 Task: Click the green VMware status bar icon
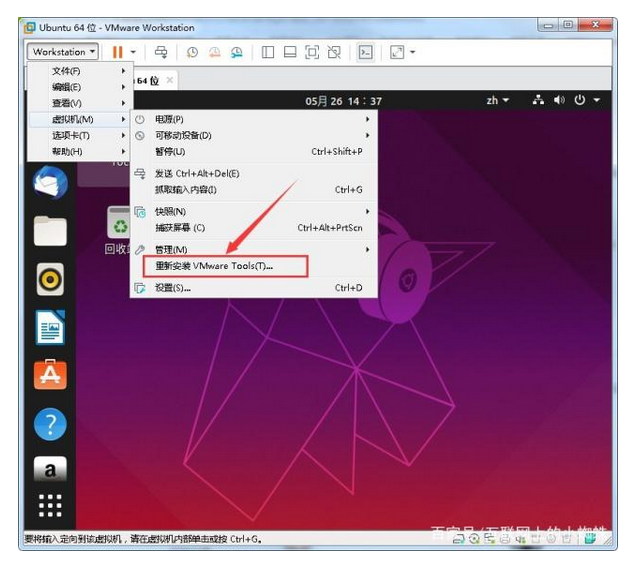click(590, 539)
